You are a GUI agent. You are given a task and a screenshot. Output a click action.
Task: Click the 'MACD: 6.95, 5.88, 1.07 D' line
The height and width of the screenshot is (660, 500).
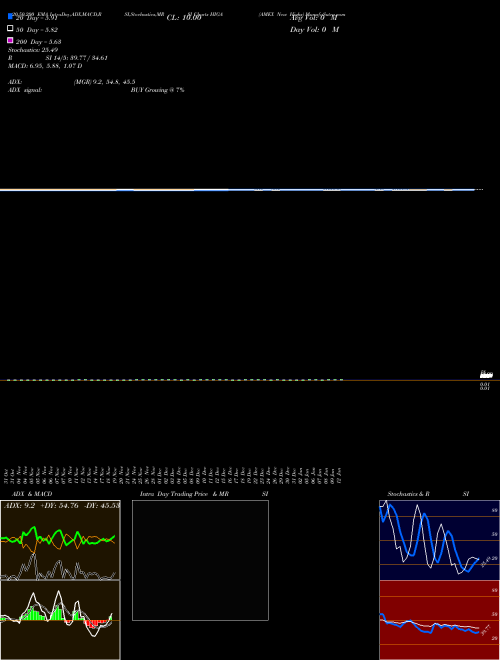point(45,66)
